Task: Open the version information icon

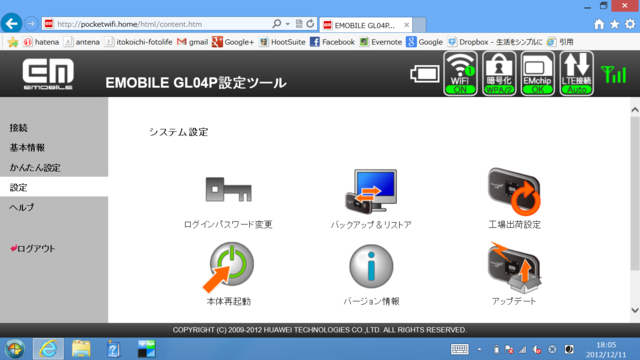Action: (x=371, y=266)
